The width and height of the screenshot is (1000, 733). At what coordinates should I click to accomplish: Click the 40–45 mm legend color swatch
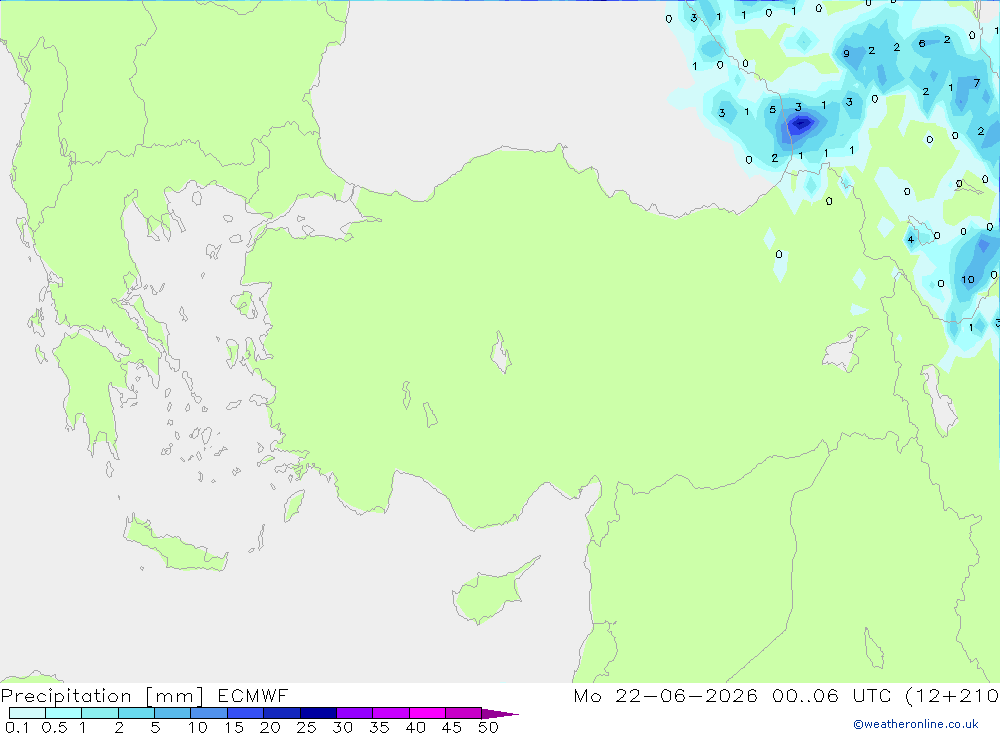(x=427, y=713)
